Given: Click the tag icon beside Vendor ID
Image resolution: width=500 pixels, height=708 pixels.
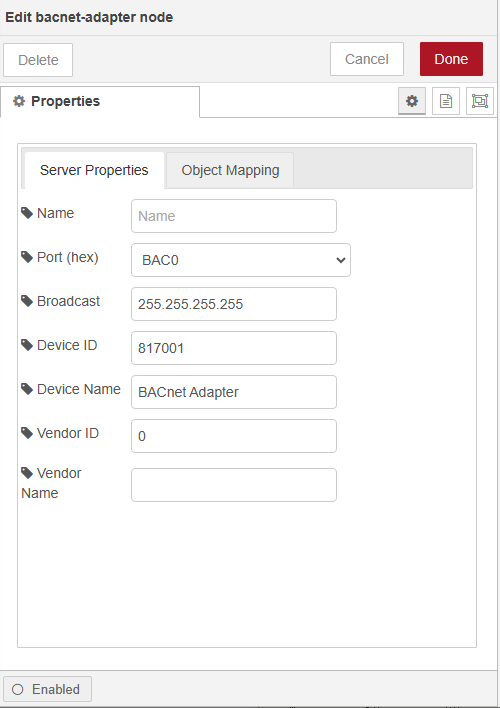Looking at the screenshot, I should click(x=27, y=433).
